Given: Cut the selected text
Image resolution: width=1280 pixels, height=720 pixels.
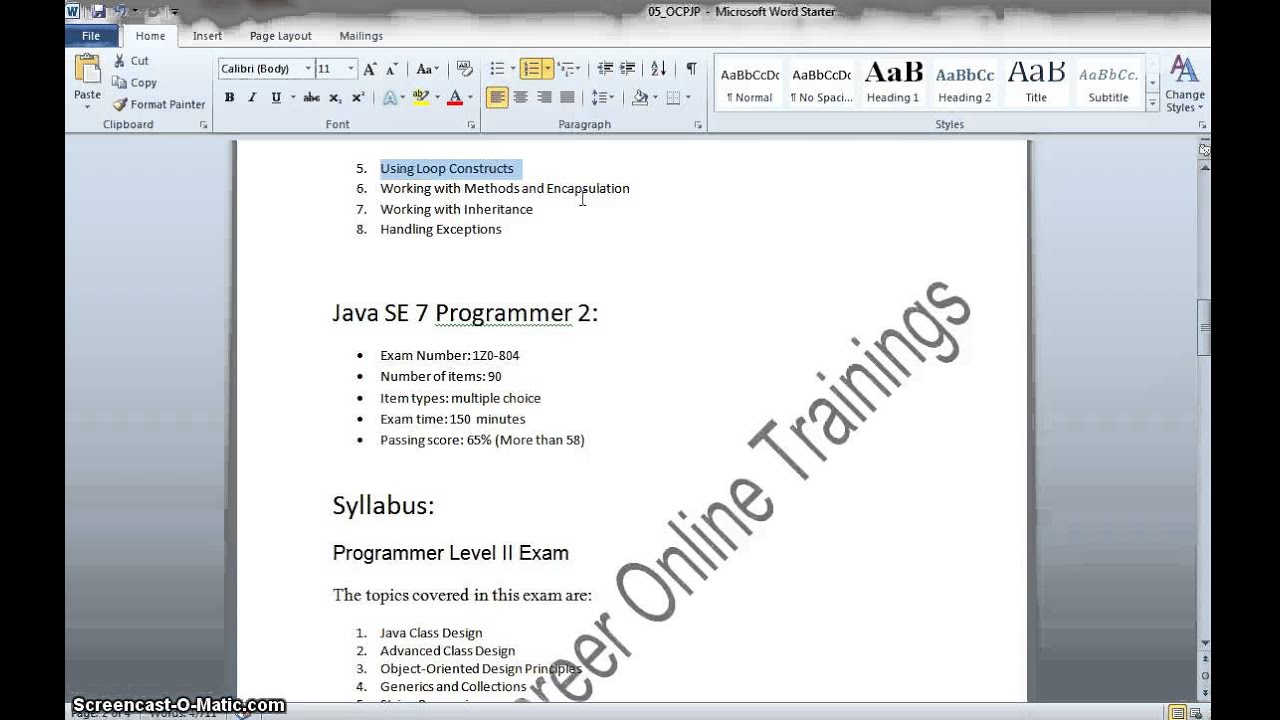Looking at the screenshot, I should (130, 61).
